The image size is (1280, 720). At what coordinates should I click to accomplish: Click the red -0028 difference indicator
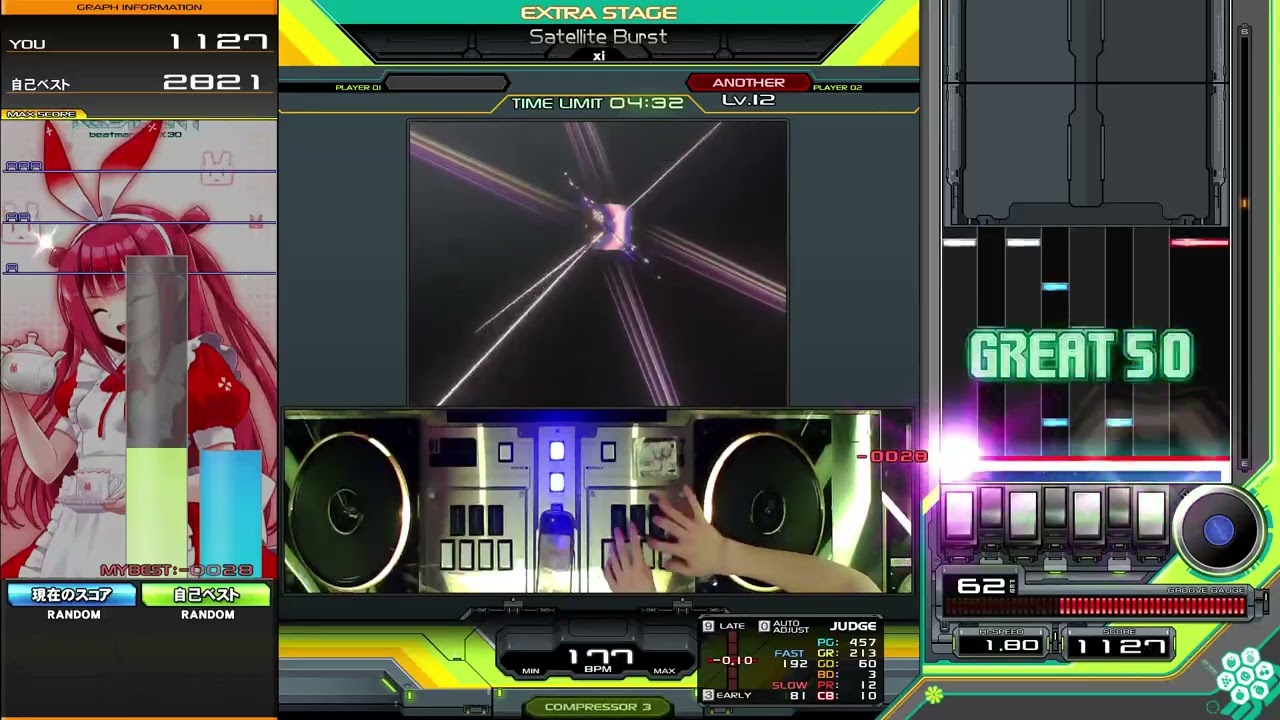894,456
